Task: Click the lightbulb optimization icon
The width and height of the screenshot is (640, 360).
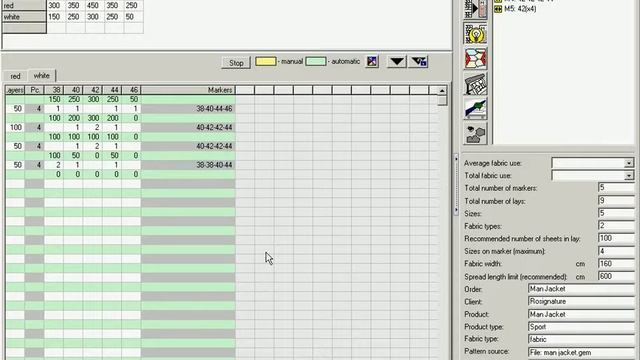Action: pyautogui.click(x=476, y=33)
